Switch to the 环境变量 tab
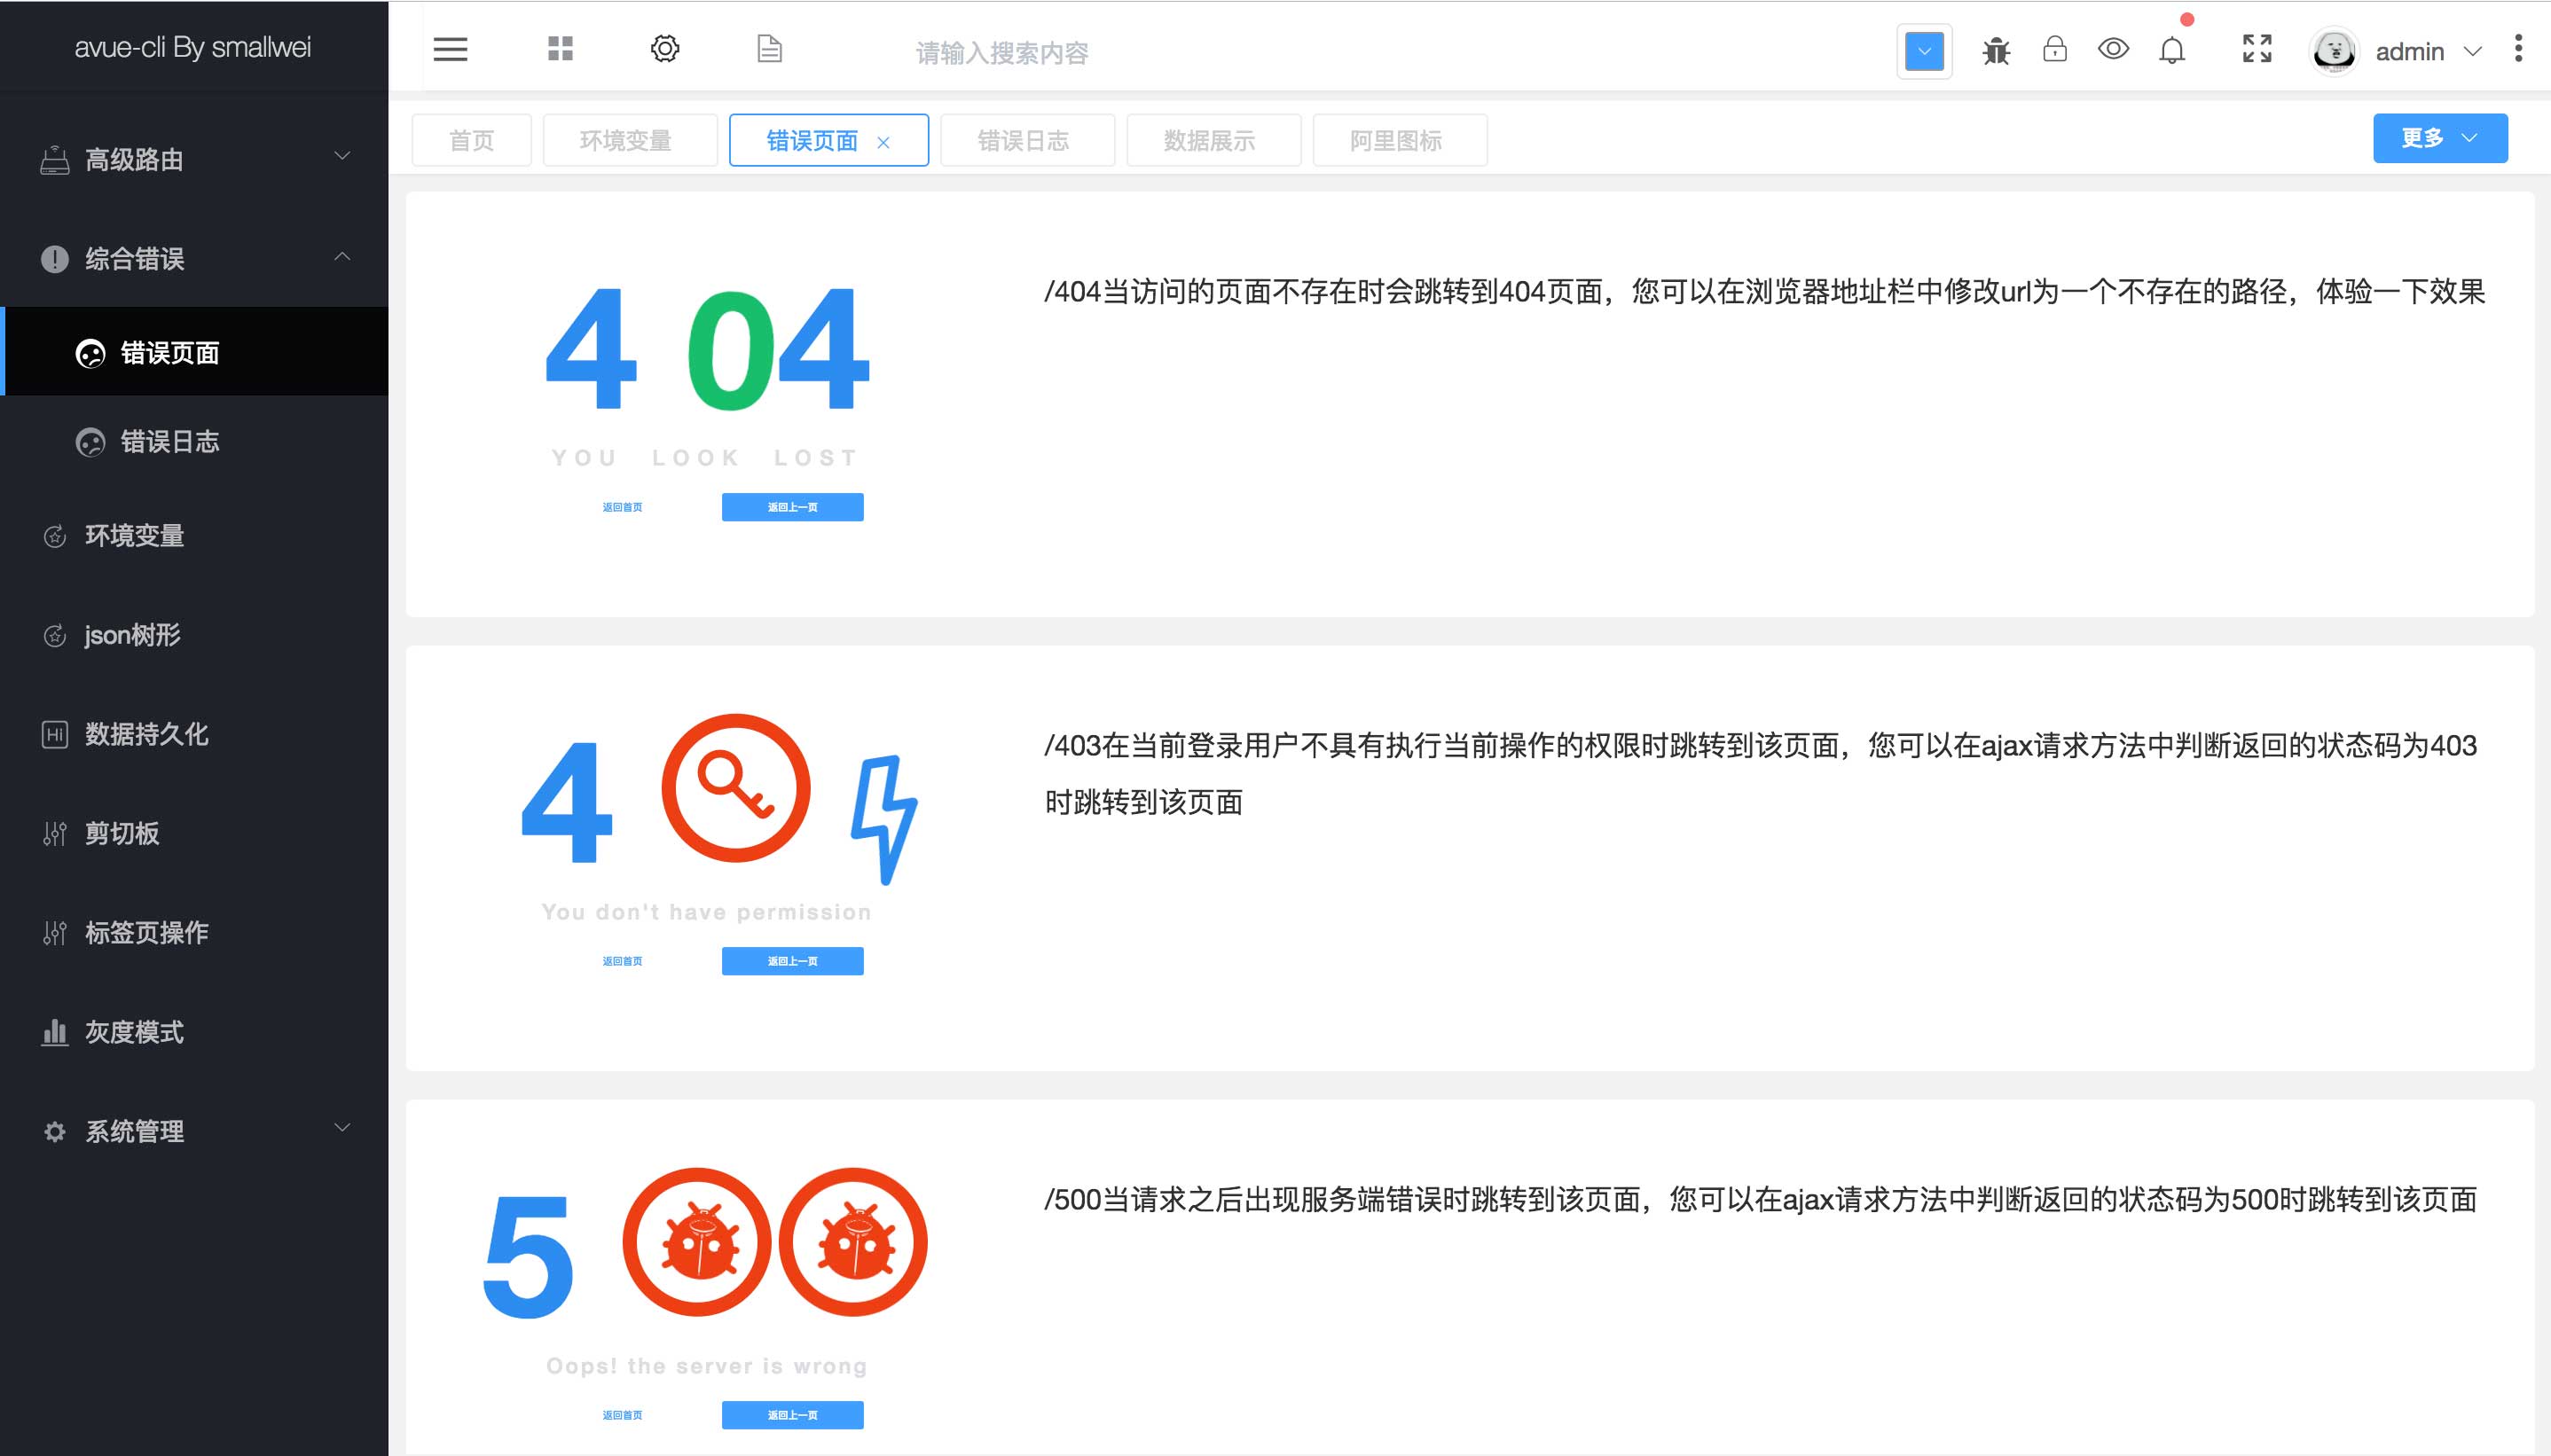This screenshot has width=2551, height=1456. tap(630, 140)
